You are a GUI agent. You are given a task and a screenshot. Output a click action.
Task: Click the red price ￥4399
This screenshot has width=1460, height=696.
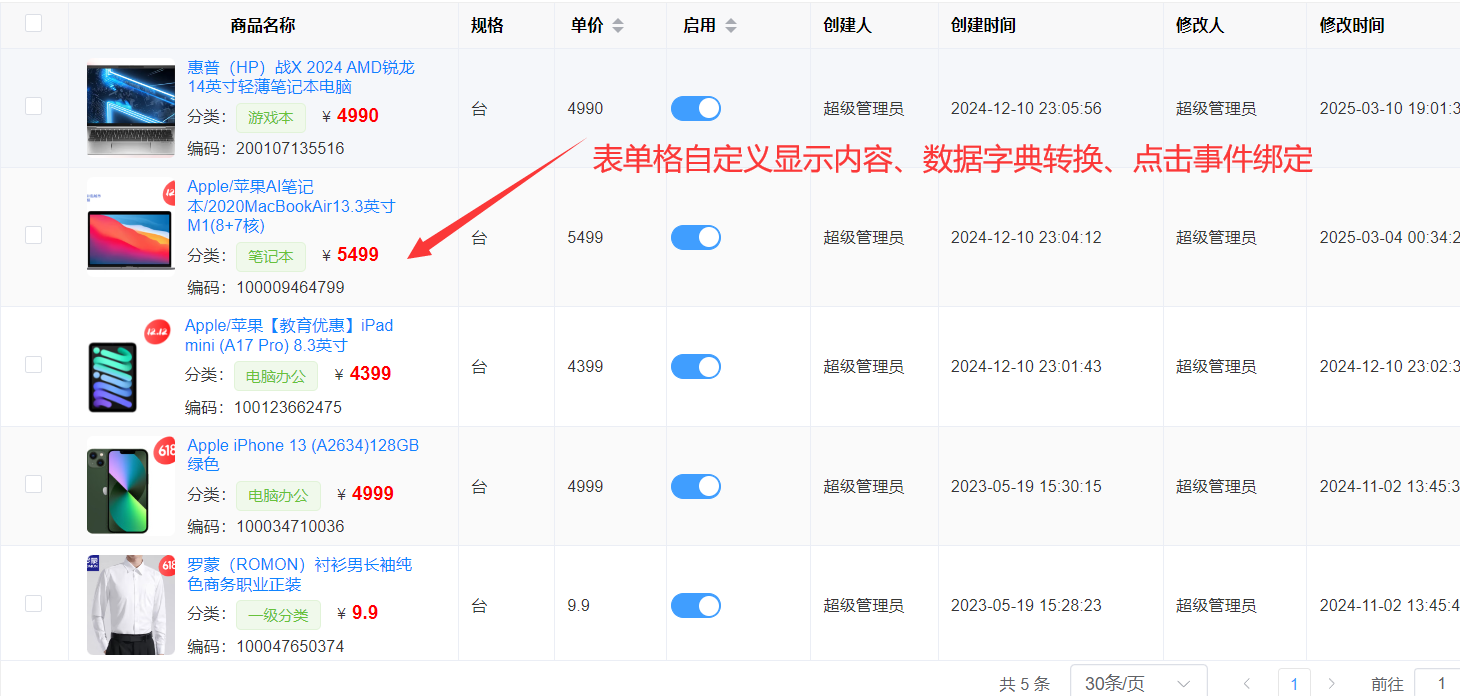point(363,374)
